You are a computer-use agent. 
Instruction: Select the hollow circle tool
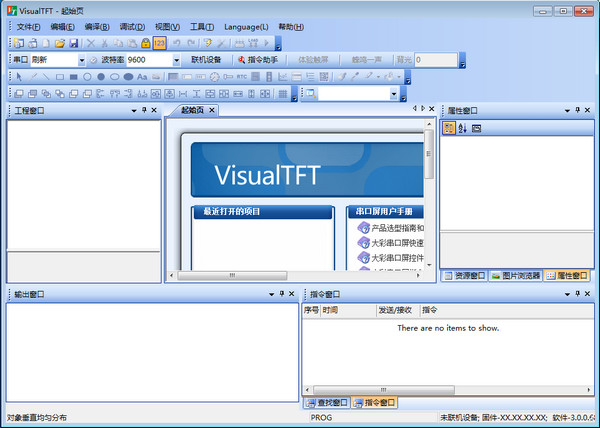coord(87,77)
